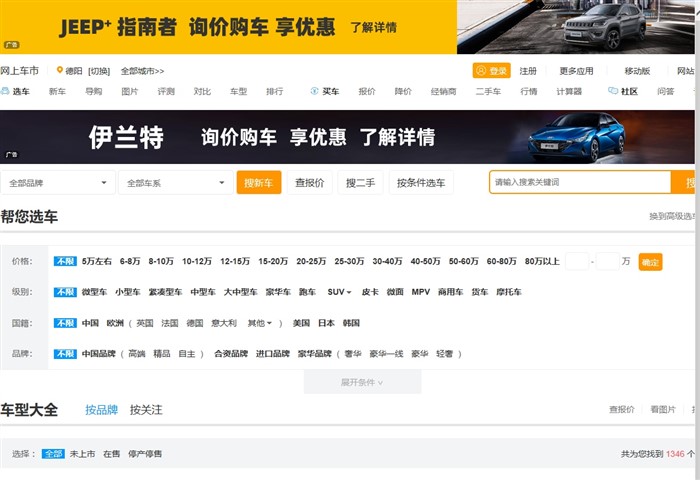Screen dimensions: 700x480
Task: Switch to the 按关注 tab
Action: [146, 410]
